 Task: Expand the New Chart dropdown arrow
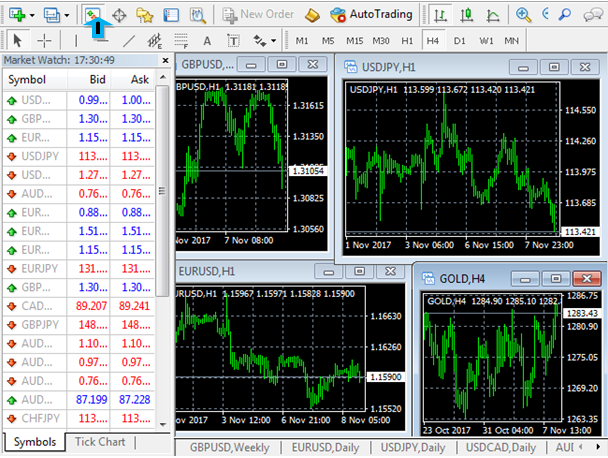pos(34,15)
